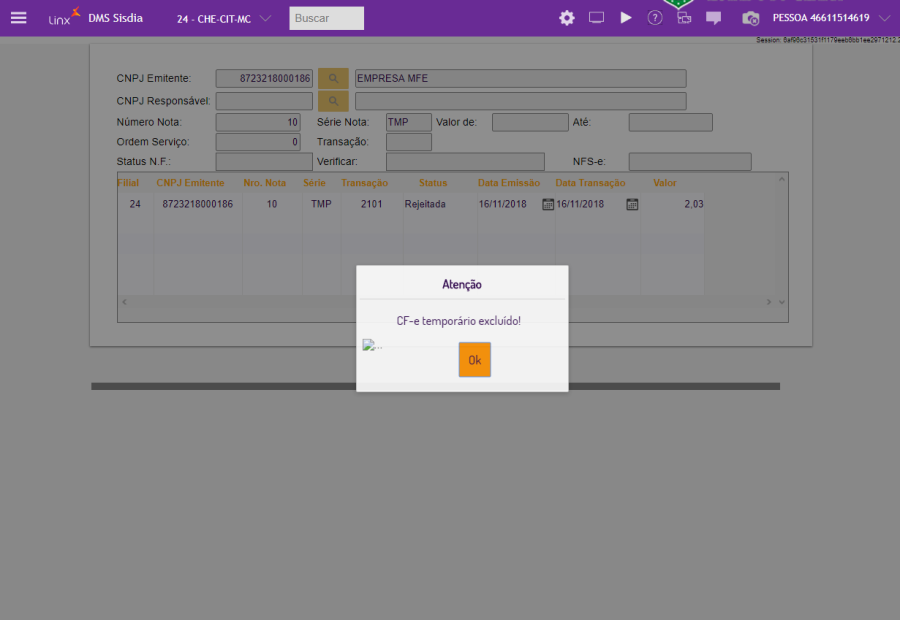Click the Valor column header
Image resolution: width=900 pixels, height=620 pixels.
coord(665,183)
